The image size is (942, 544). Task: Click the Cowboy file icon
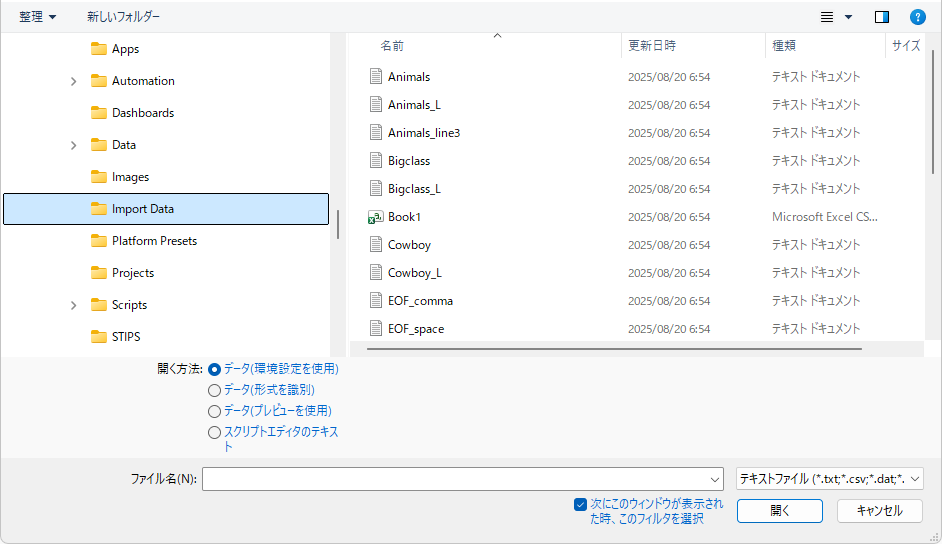coord(375,244)
